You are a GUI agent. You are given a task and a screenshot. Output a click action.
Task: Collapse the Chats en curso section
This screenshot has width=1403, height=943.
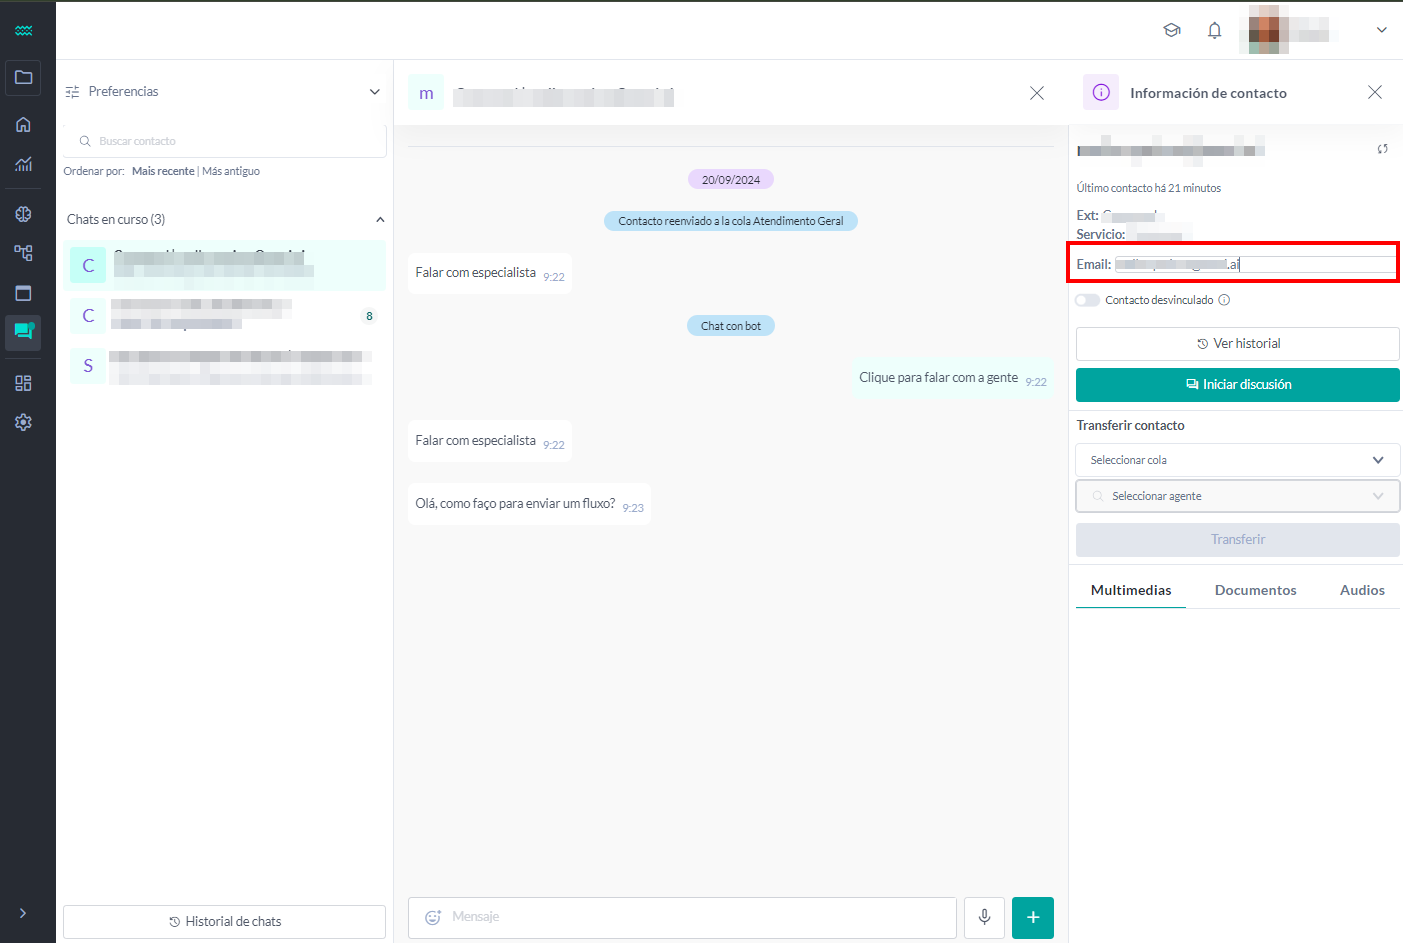380,218
